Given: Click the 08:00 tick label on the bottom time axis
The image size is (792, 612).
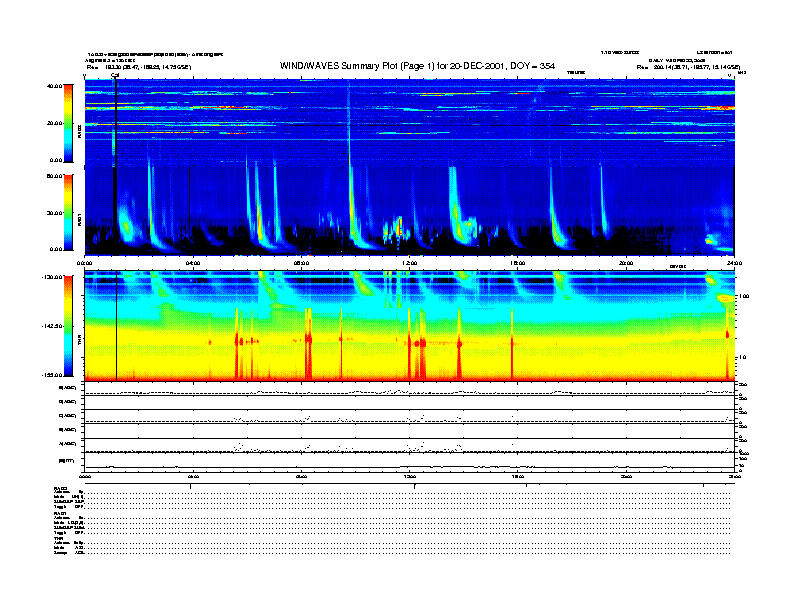Looking at the screenshot, I should tap(301, 476).
